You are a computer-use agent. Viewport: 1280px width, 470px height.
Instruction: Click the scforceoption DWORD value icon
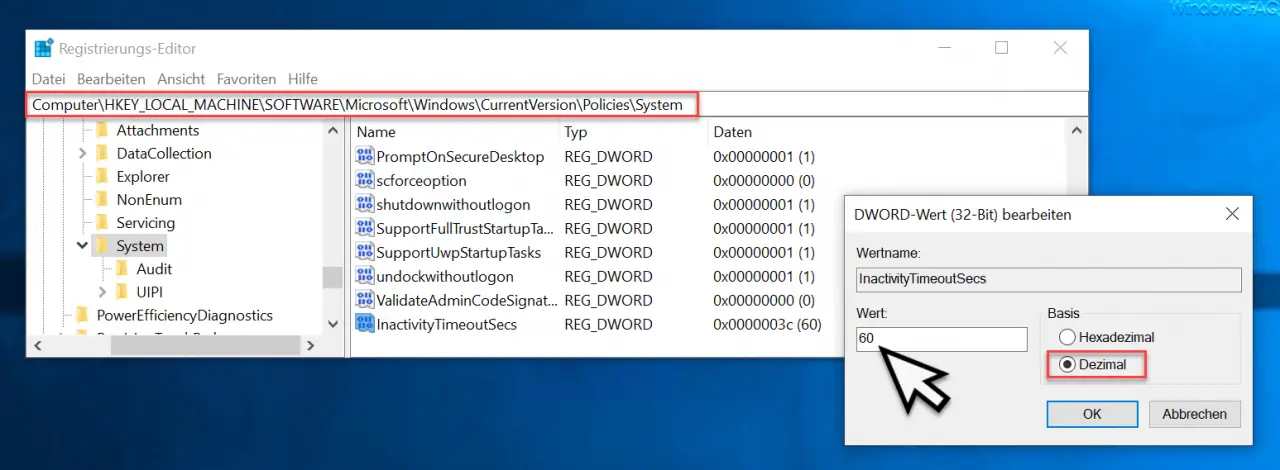tap(364, 181)
